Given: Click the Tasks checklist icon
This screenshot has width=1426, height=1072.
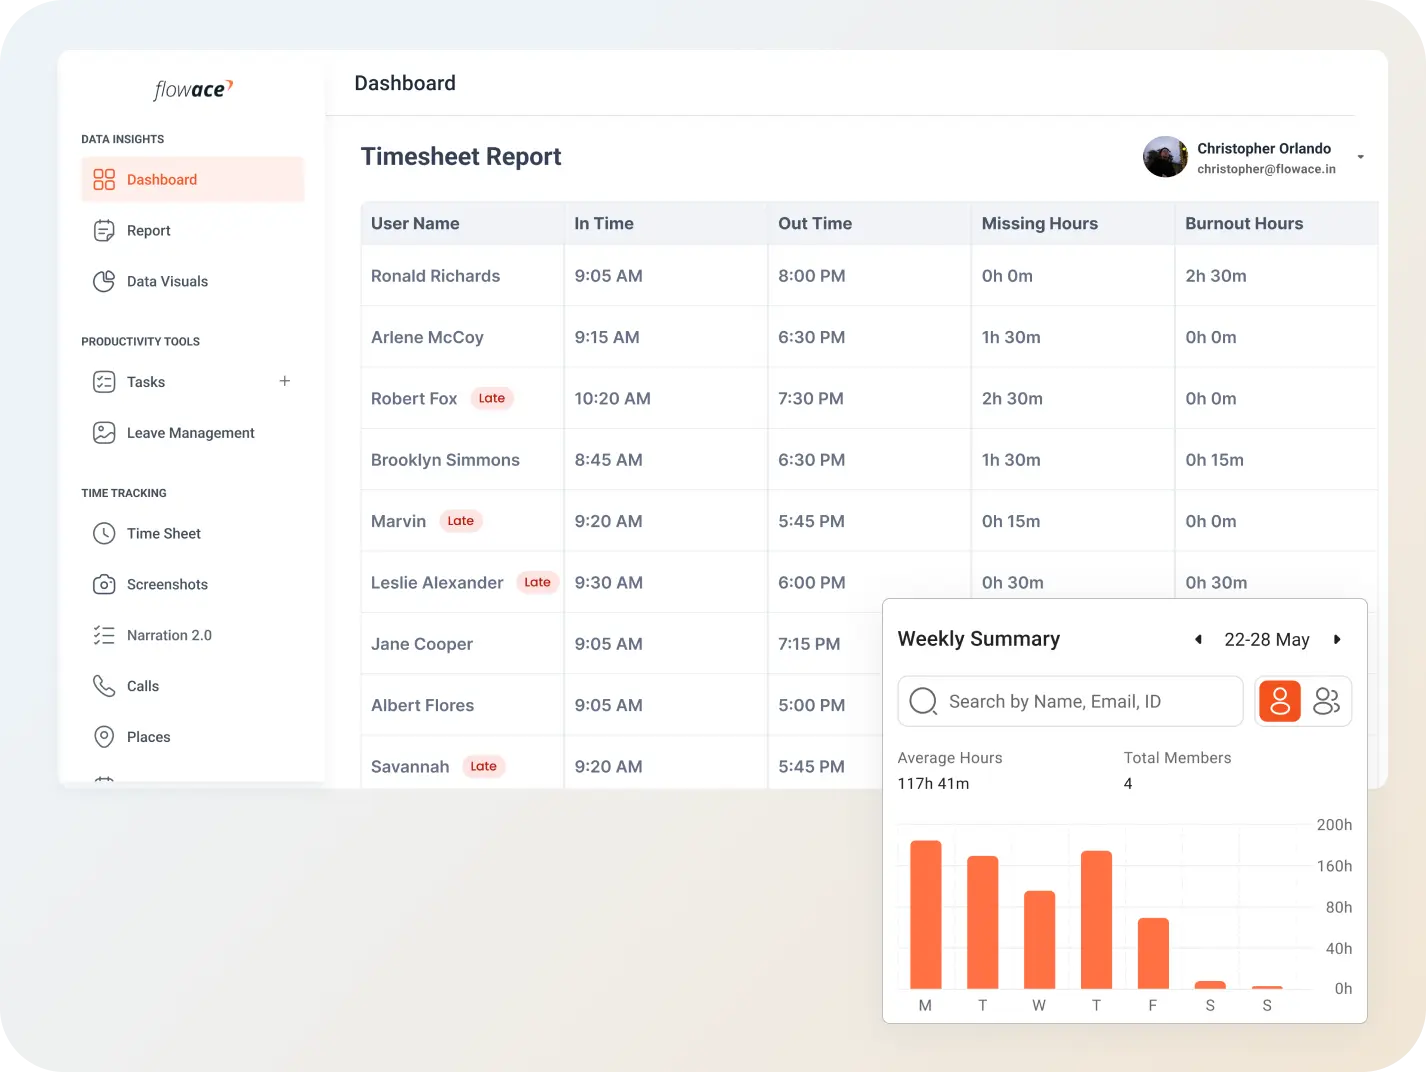Looking at the screenshot, I should point(104,382).
